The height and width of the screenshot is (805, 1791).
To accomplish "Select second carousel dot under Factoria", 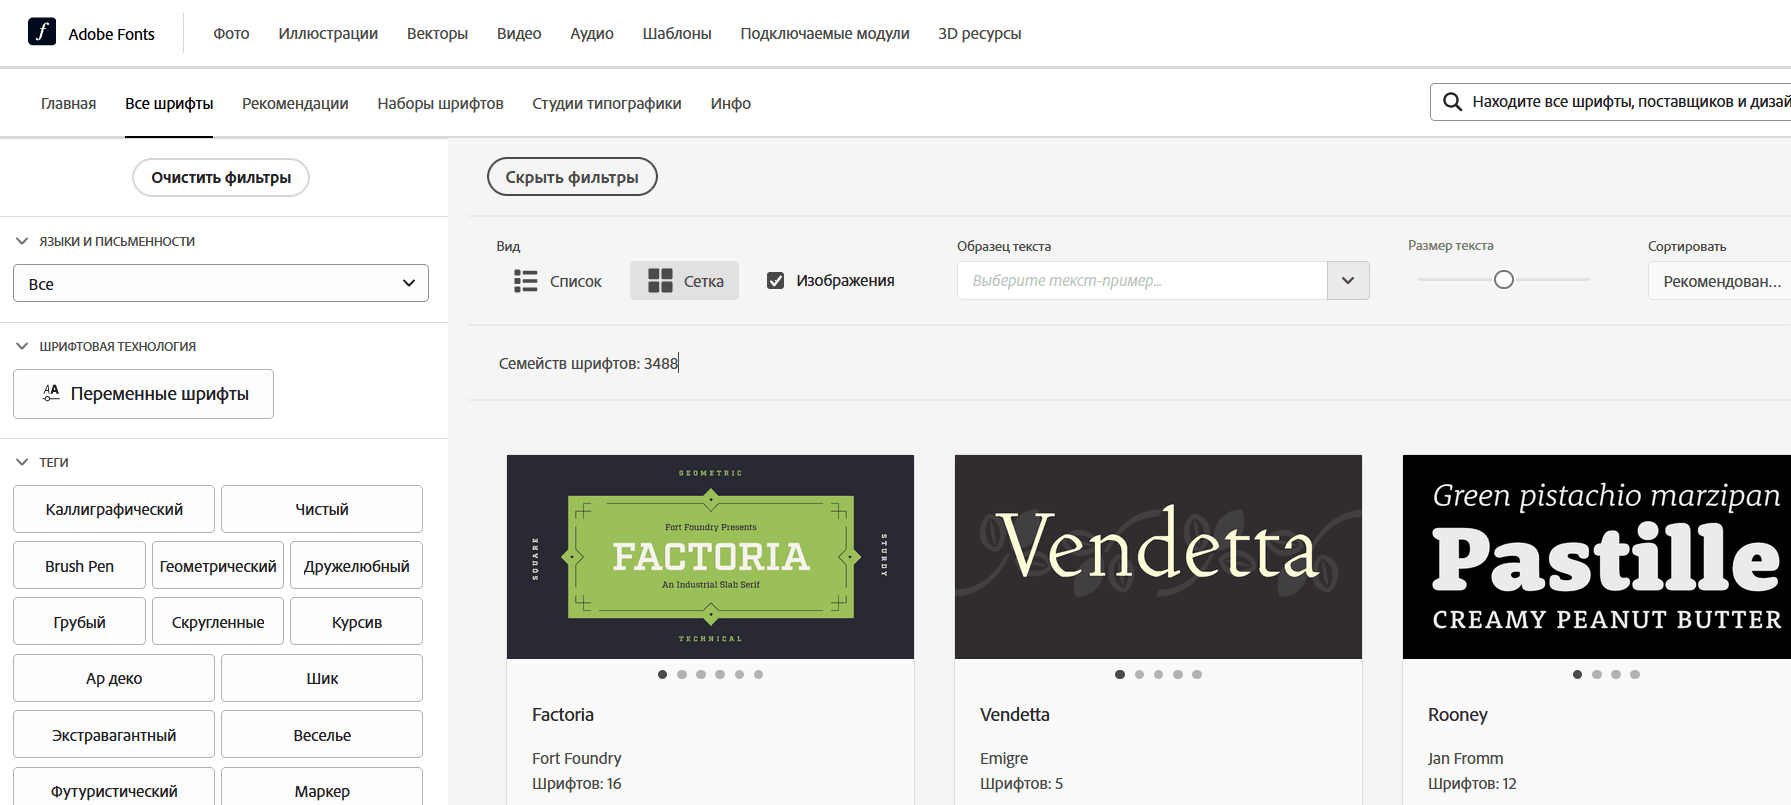I will click(682, 674).
